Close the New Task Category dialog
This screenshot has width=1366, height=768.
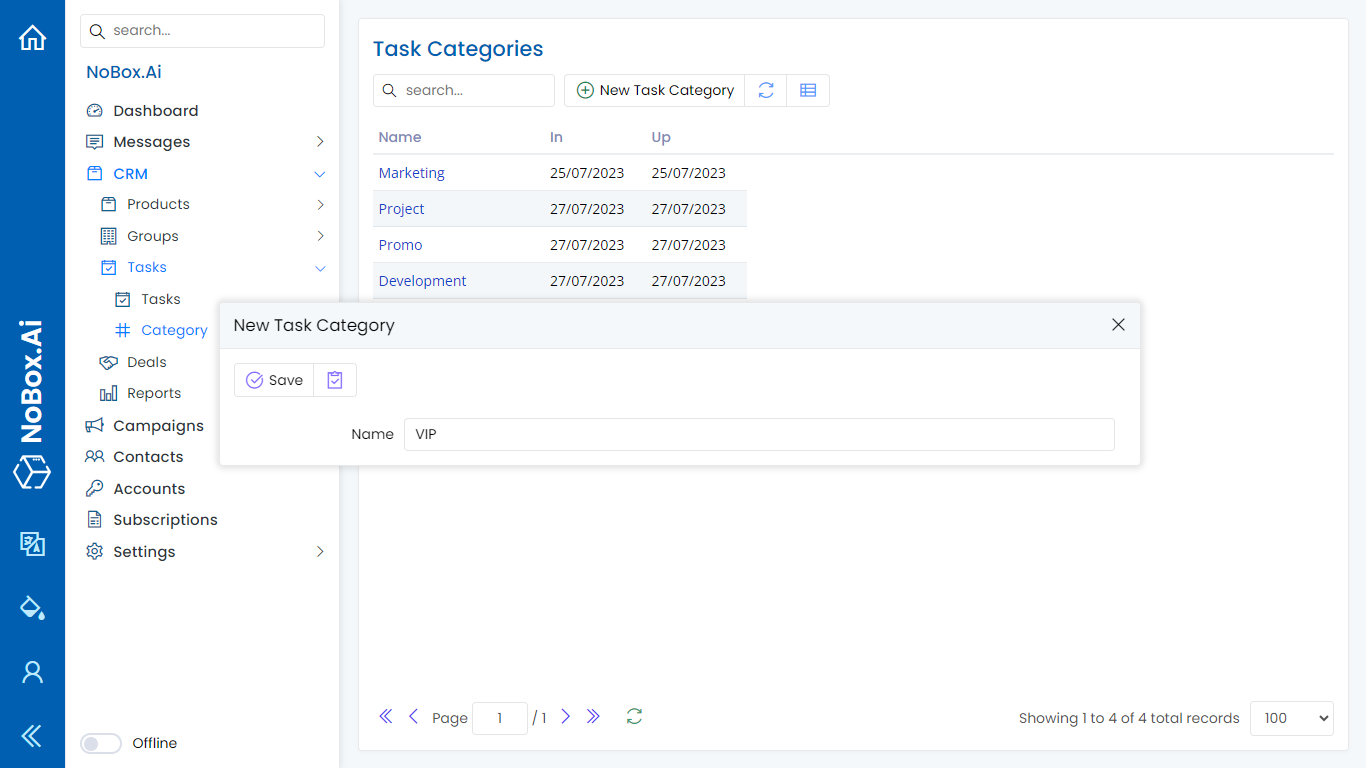[1118, 325]
